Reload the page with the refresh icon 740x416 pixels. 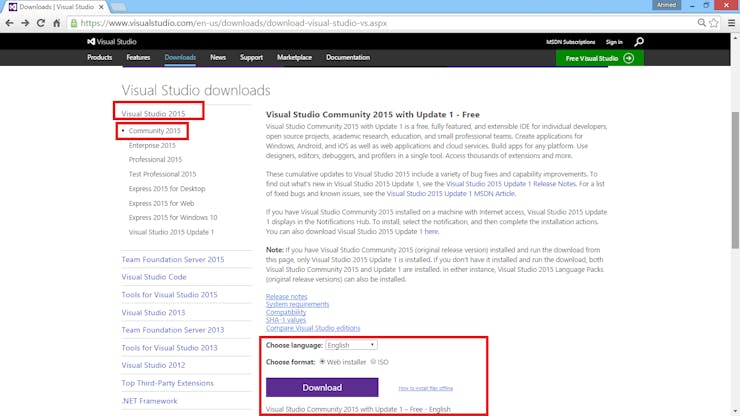tap(41, 23)
